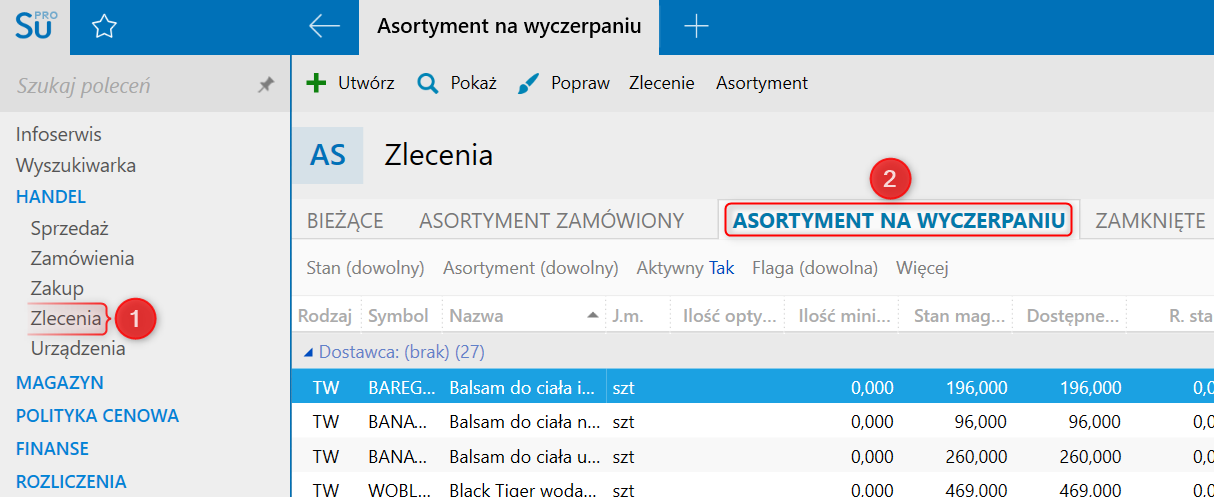Image resolution: width=1214 pixels, height=497 pixels.
Task: Open the Asortyment (dowolny) filter
Action: click(x=530, y=268)
